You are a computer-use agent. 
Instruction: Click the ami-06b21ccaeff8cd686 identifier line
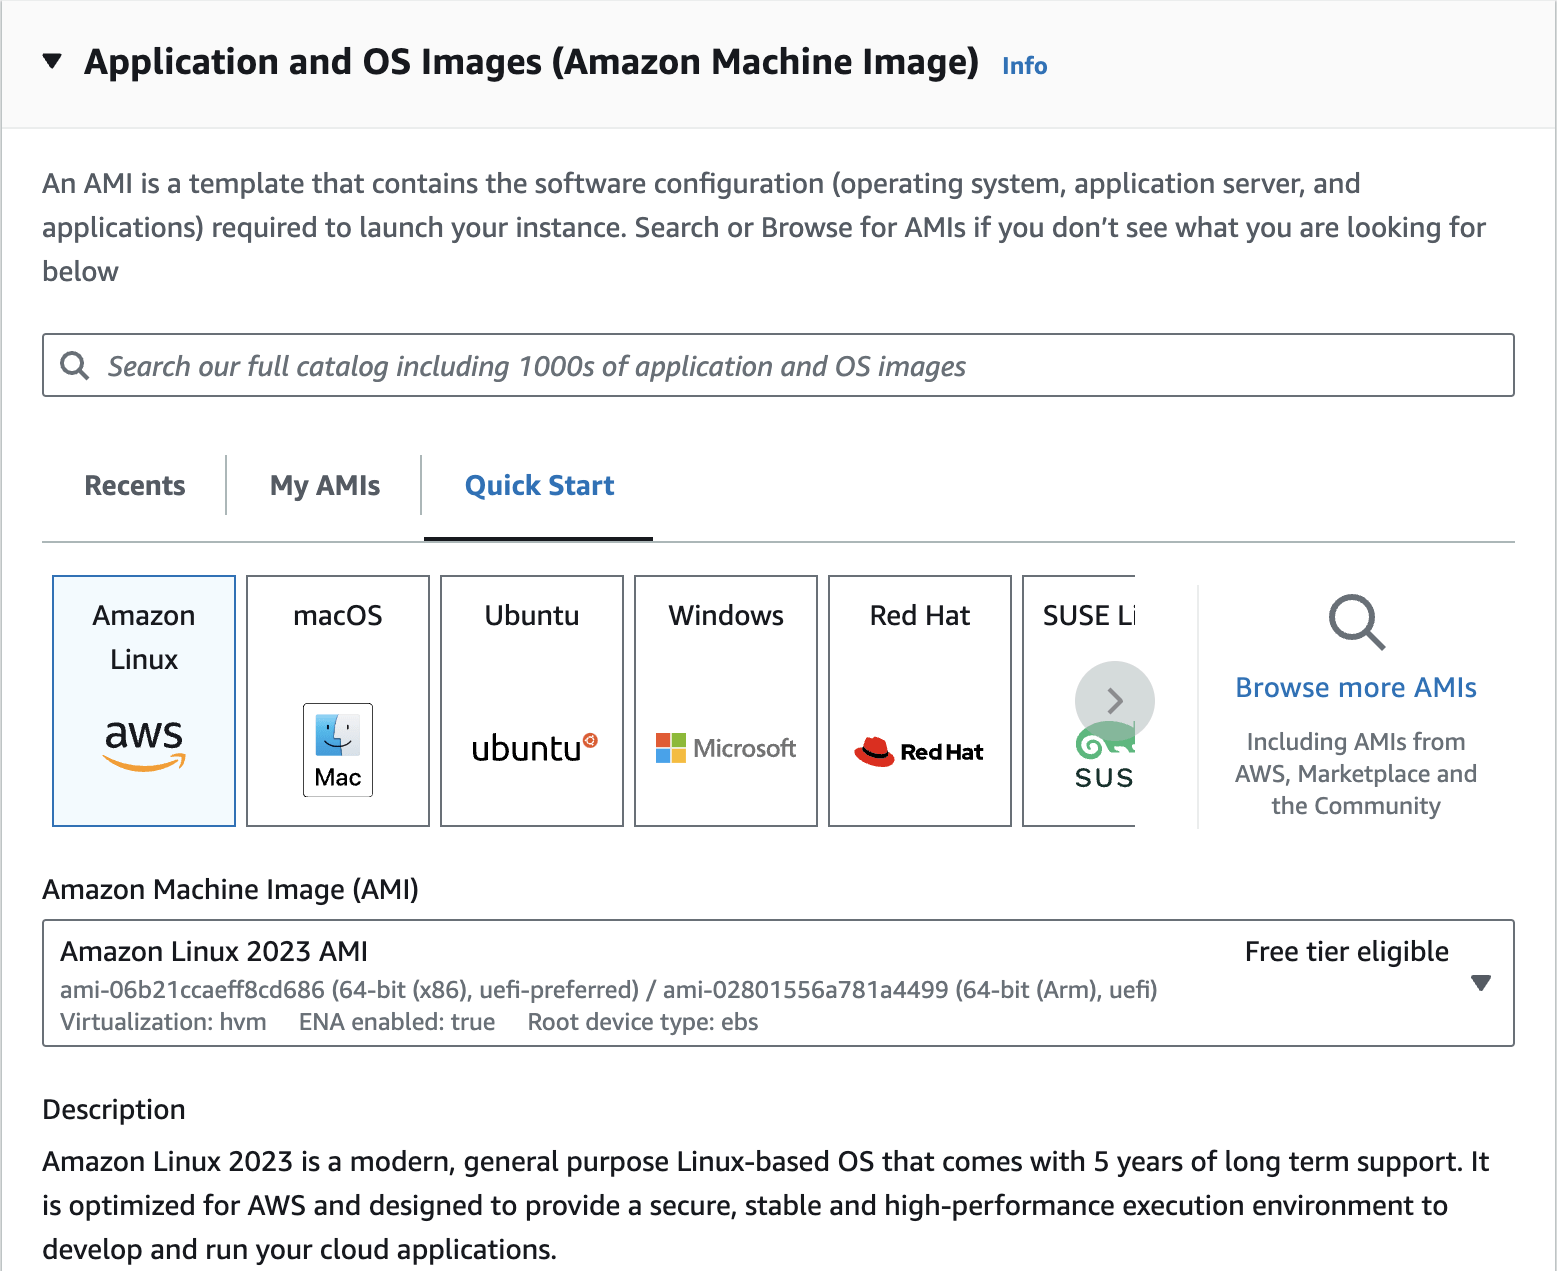point(609,990)
